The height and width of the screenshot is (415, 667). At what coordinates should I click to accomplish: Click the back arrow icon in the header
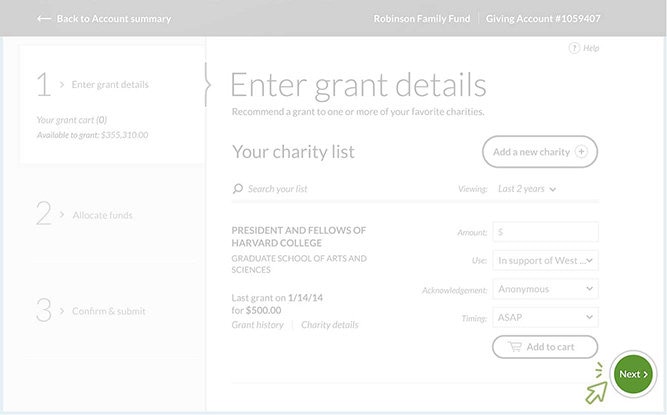(x=44, y=19)
